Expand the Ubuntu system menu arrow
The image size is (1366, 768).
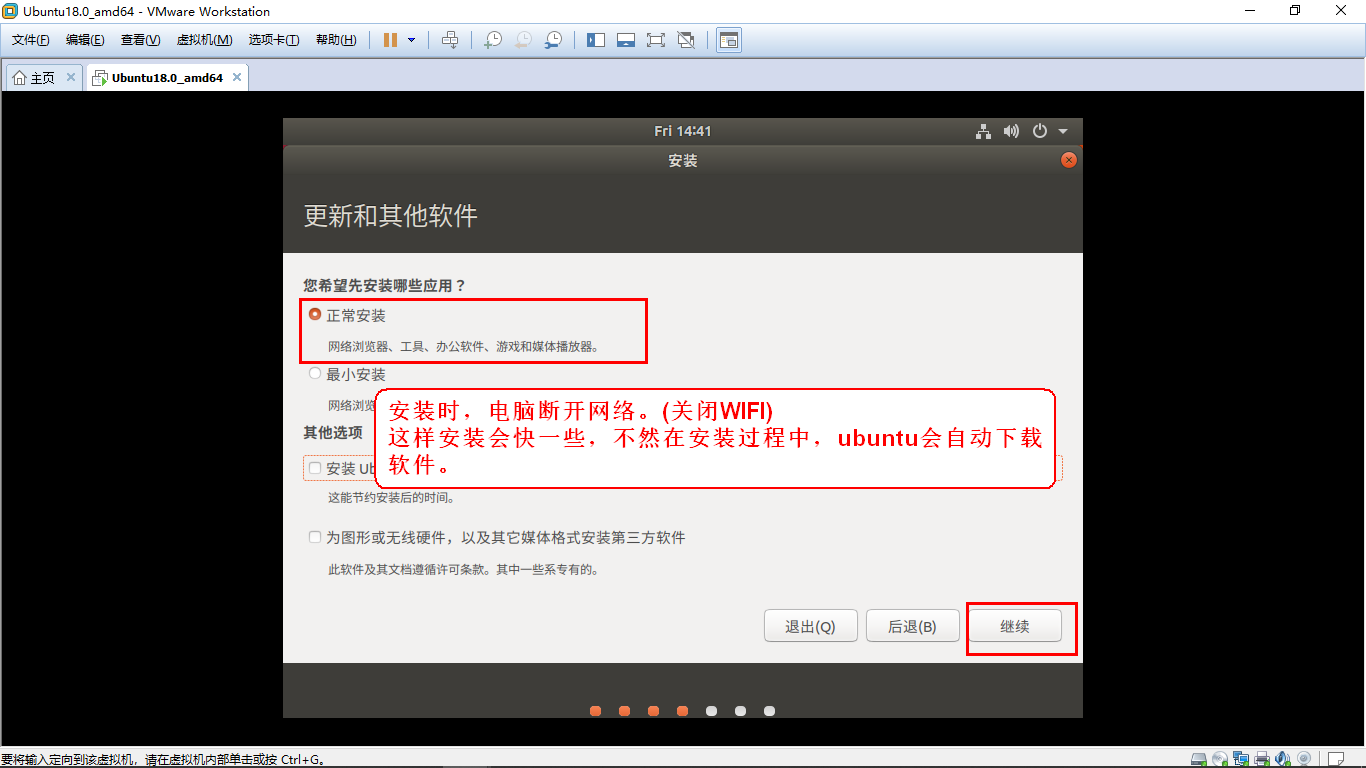(x=1063, y=131)
